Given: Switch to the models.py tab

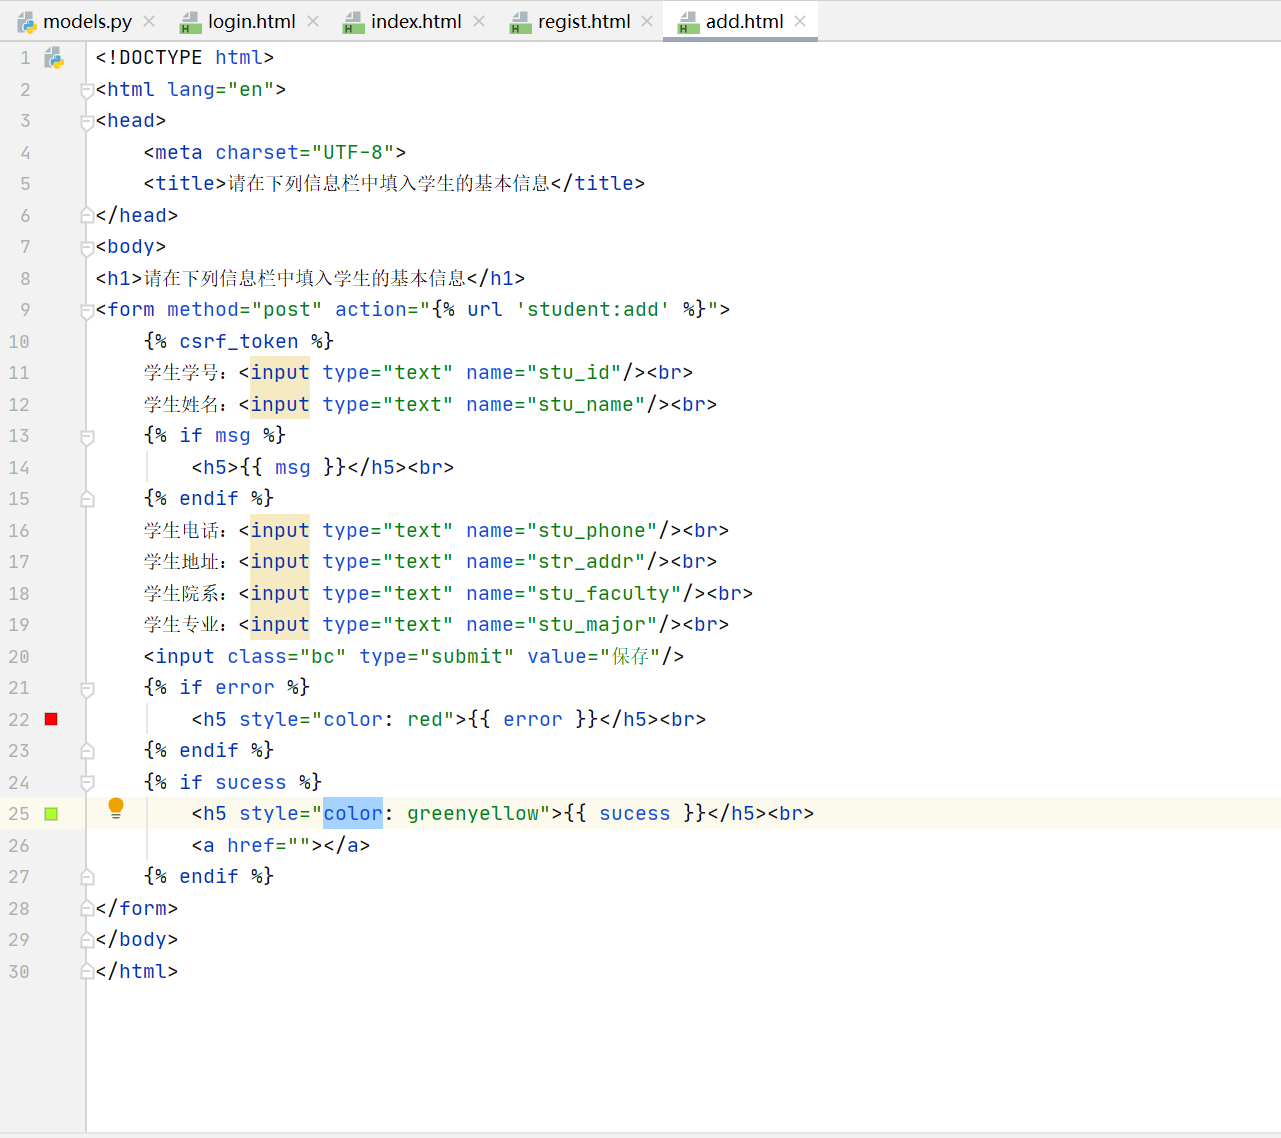Looking at the screenshot, I should point(87,21).
